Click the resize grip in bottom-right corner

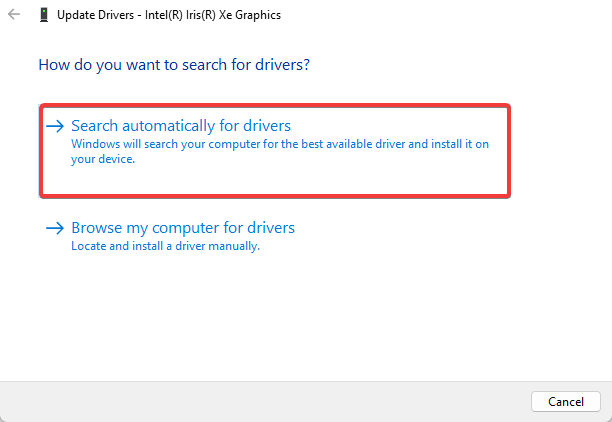606,416
